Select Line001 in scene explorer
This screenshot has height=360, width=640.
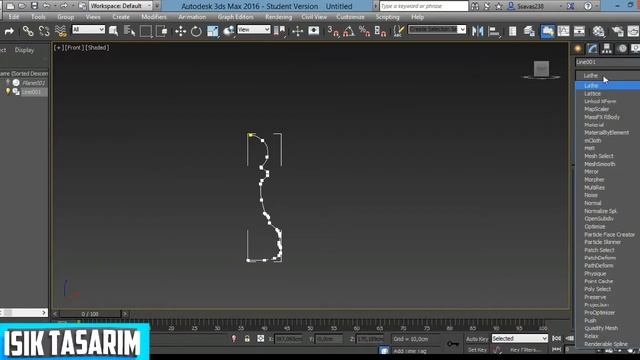[x=31, y=92]
